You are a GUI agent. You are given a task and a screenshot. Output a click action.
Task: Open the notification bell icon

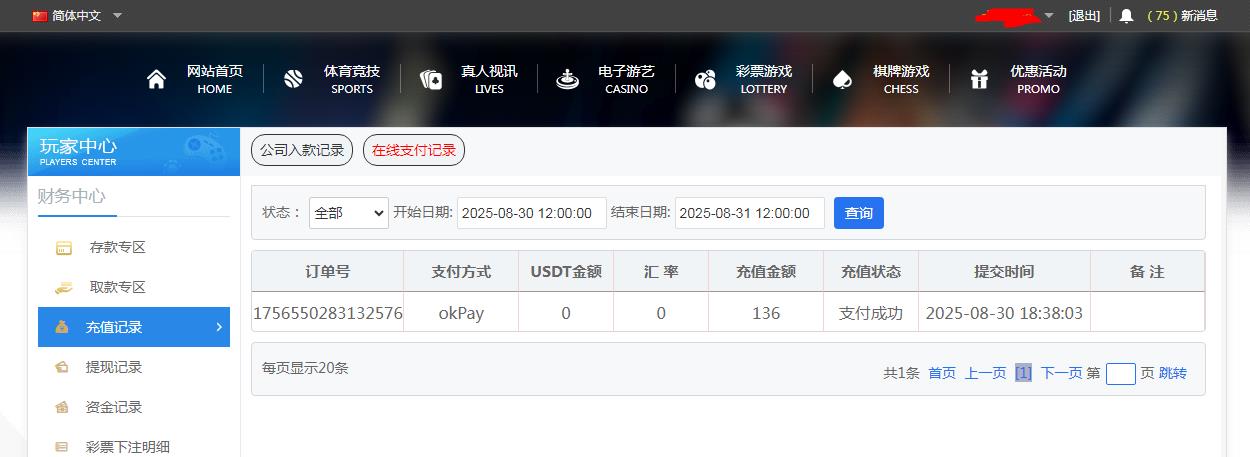(1126, 16)
